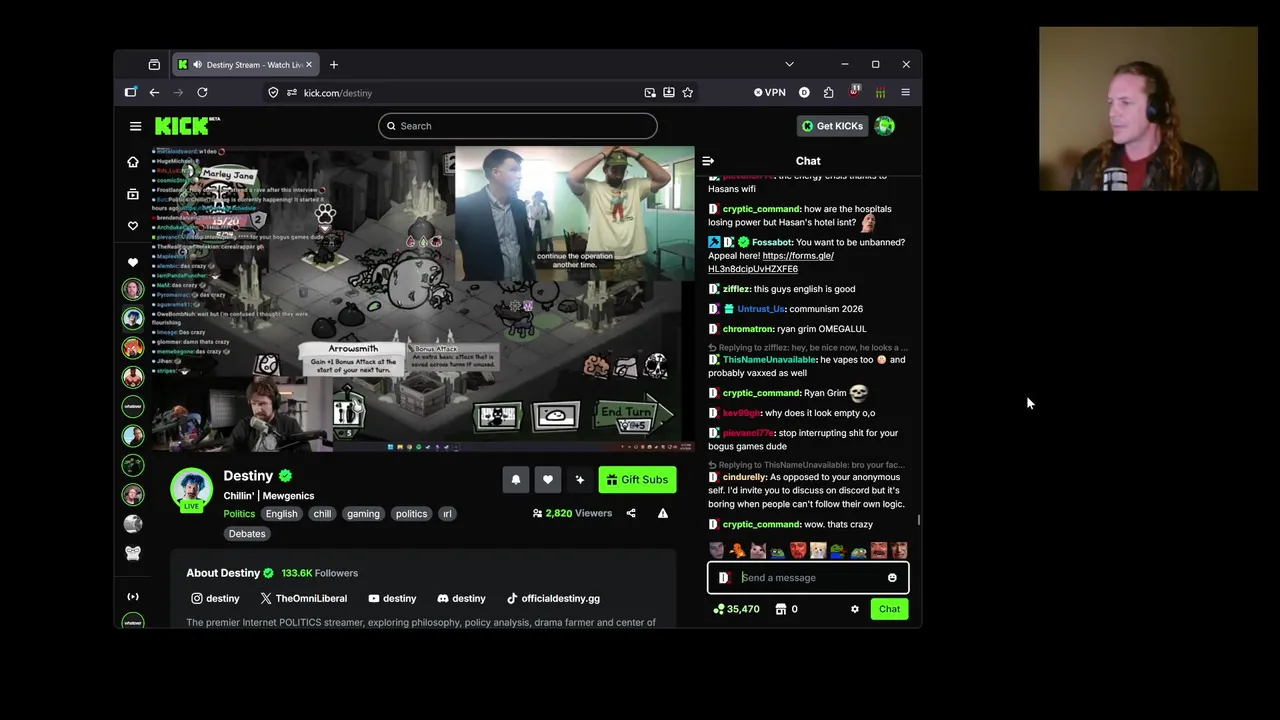Insert the Charmander emote from quick emotes

737,550
